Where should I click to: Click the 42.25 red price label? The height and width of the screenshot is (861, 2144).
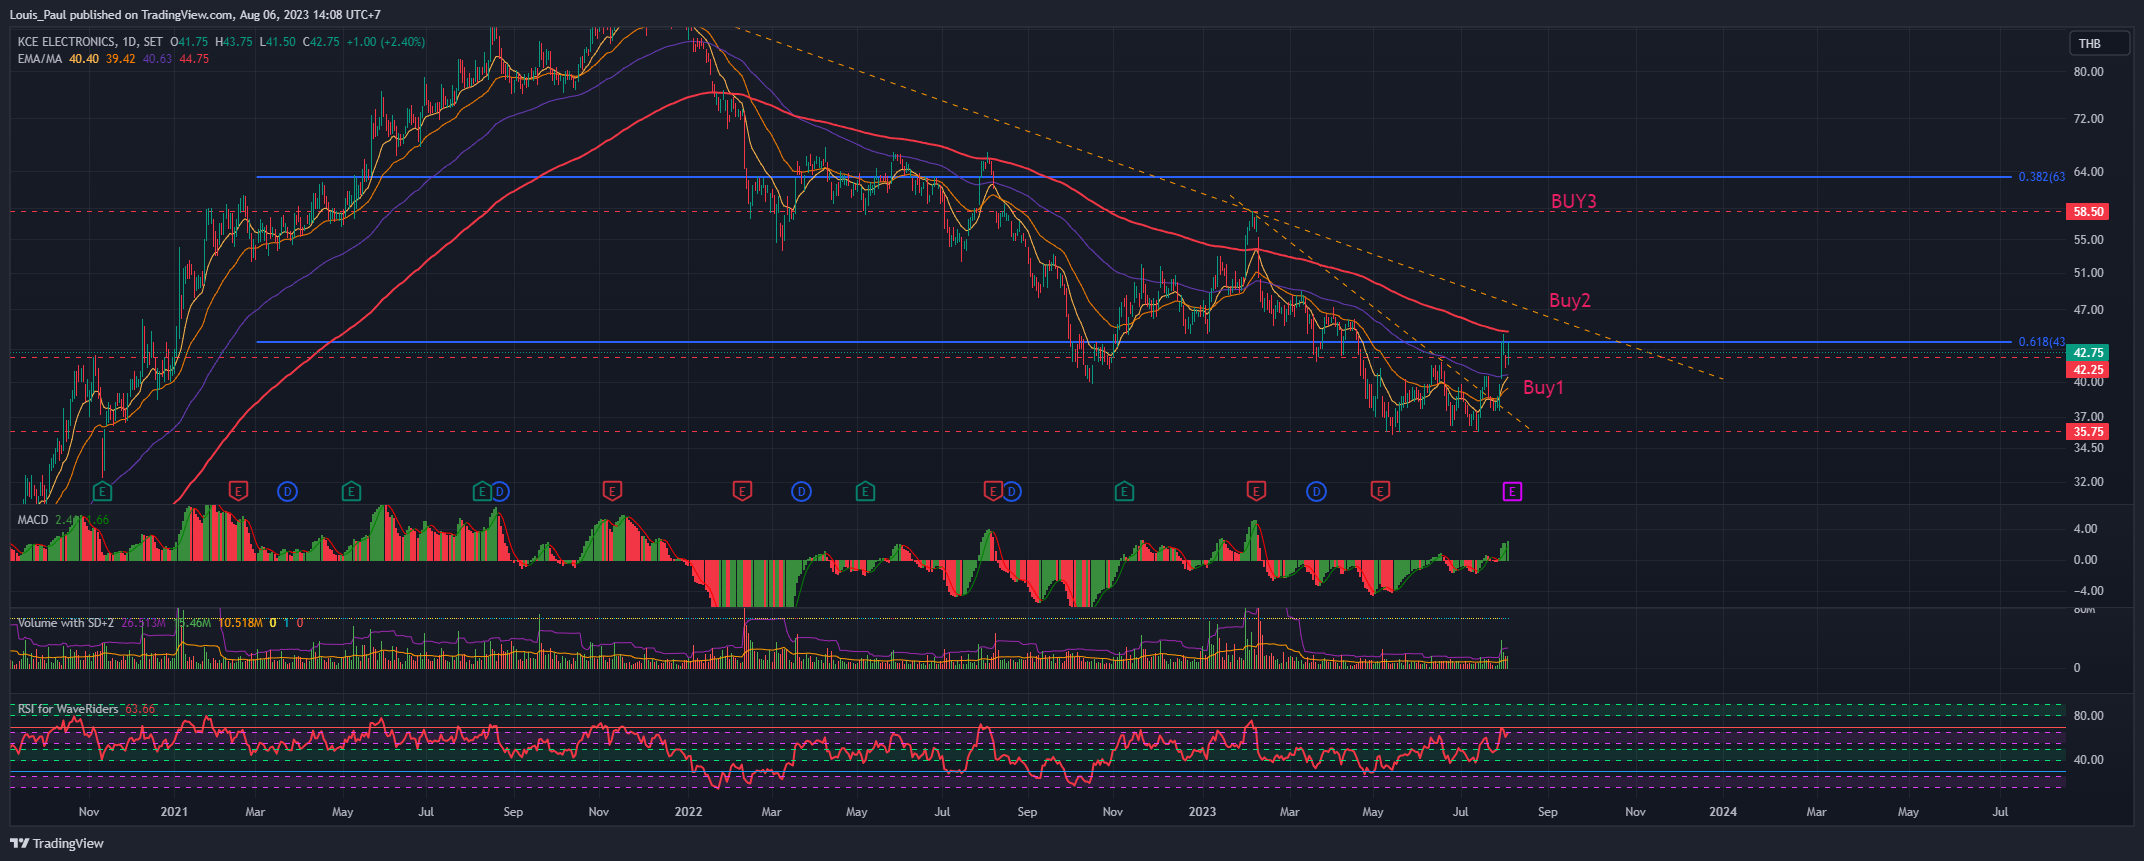(2088, 370)
